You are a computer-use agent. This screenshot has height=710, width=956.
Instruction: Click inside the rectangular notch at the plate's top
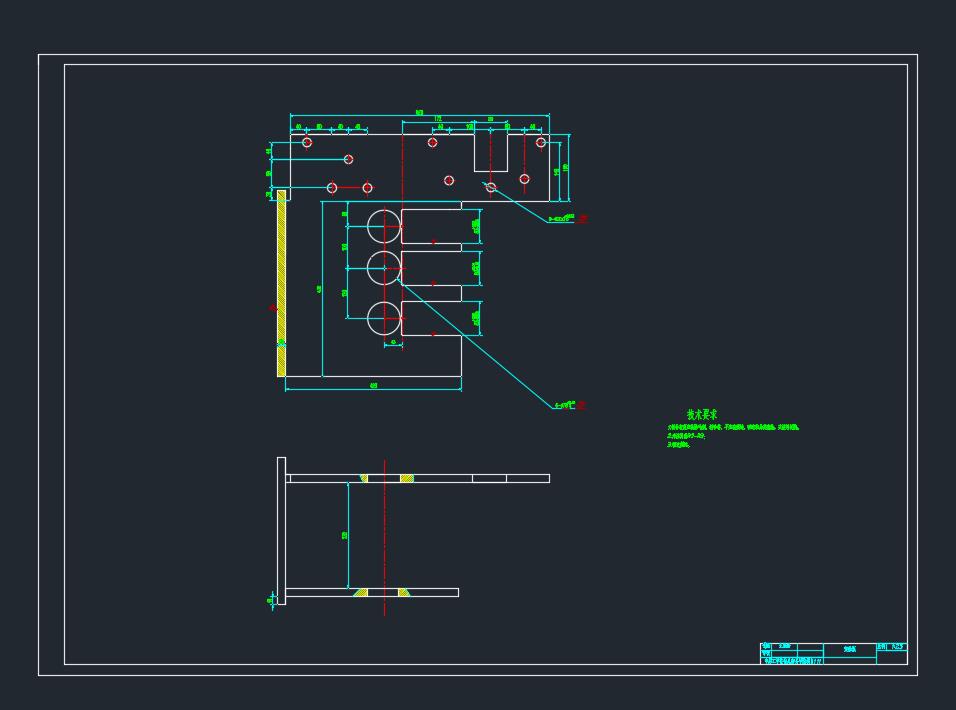[x=490, y=152]
